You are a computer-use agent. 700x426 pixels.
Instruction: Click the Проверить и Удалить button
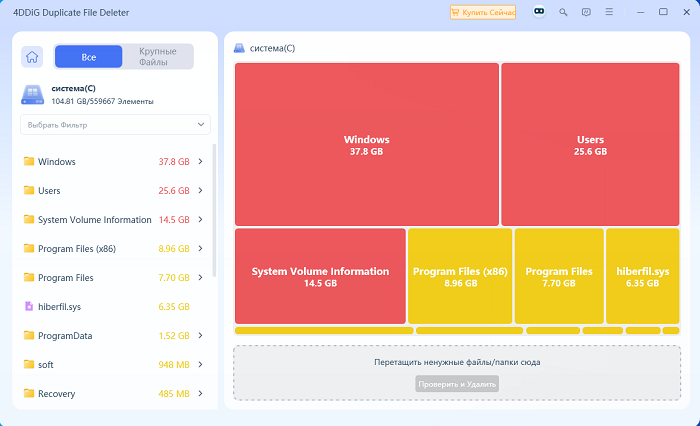tap(457, 384)
